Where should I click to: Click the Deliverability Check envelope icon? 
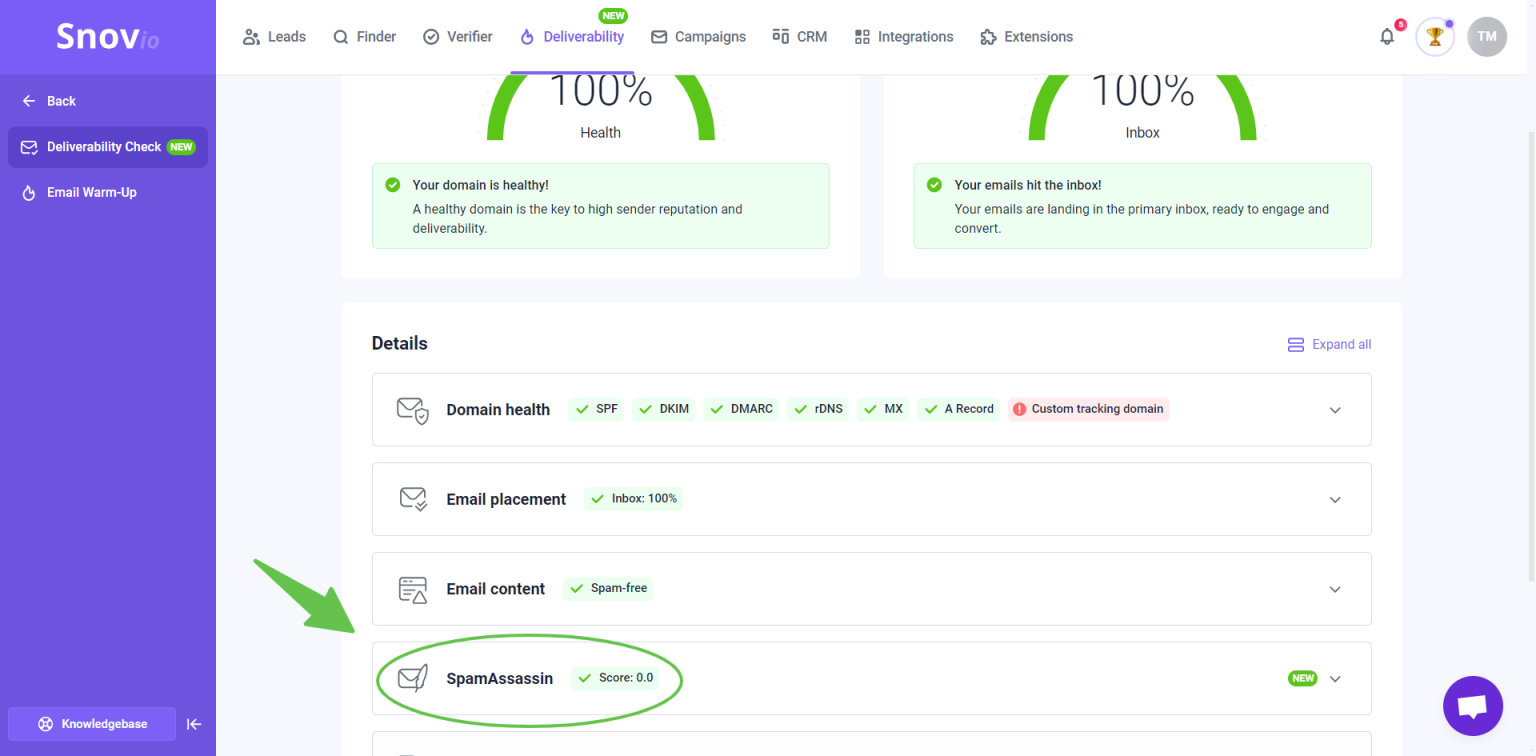click(x=29, y=147)
